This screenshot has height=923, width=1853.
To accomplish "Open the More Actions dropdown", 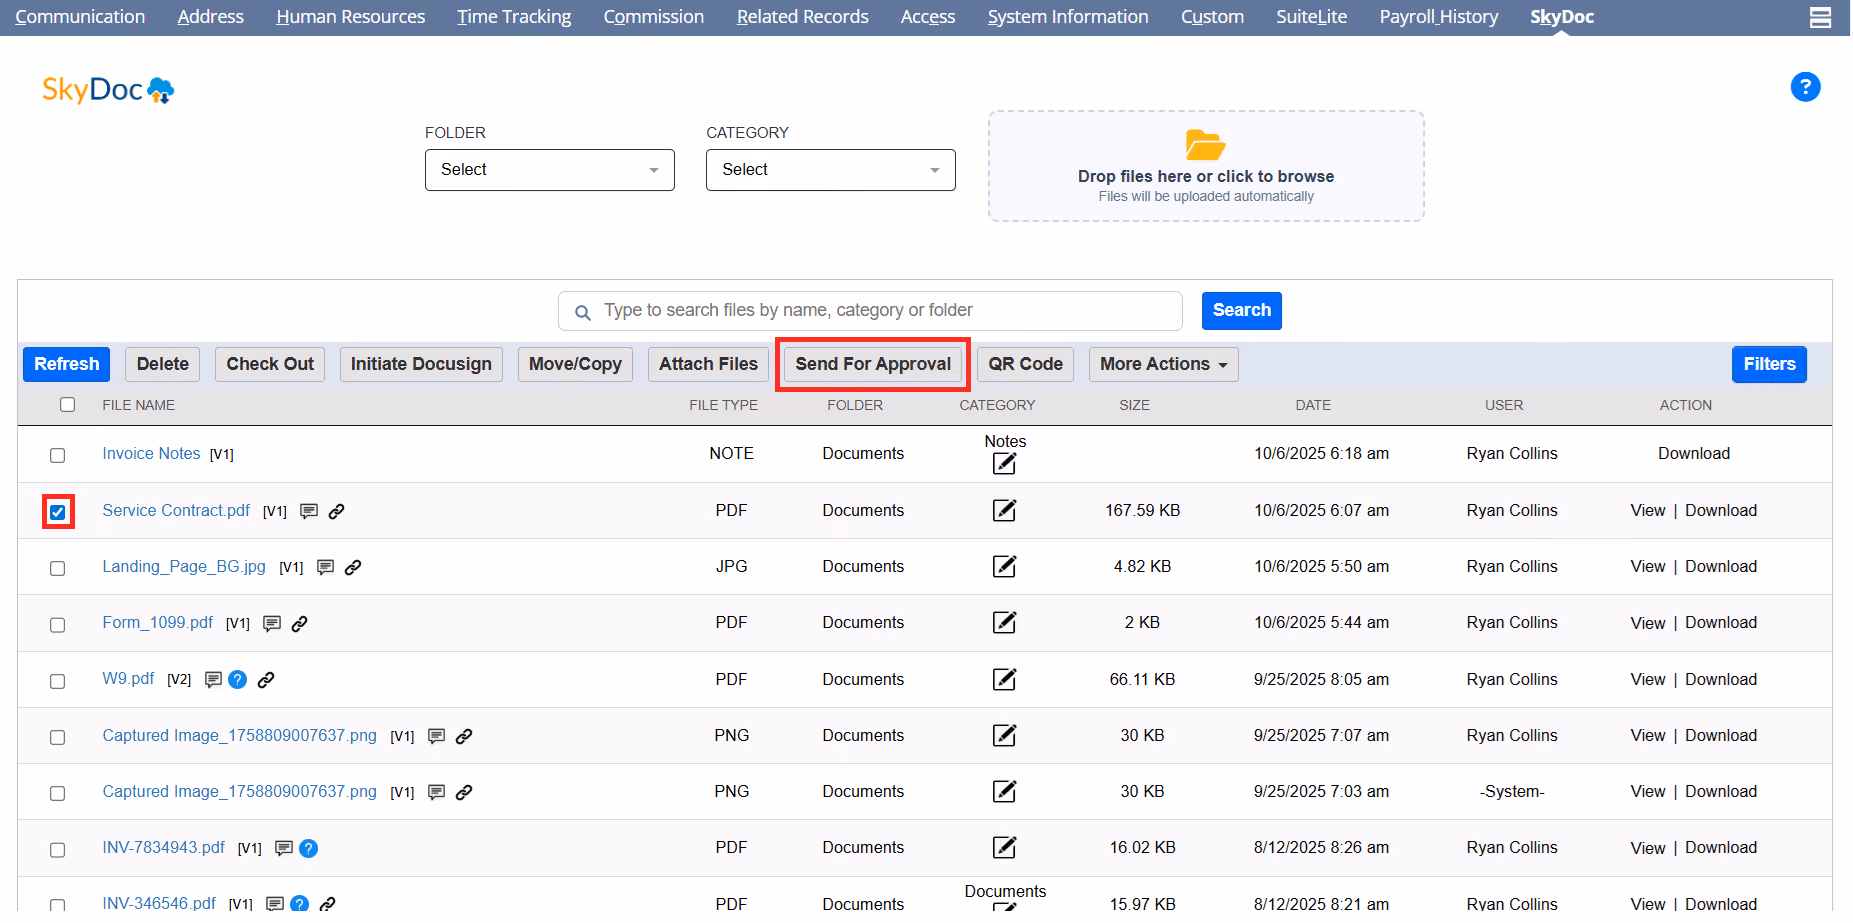I will 1163,364.
